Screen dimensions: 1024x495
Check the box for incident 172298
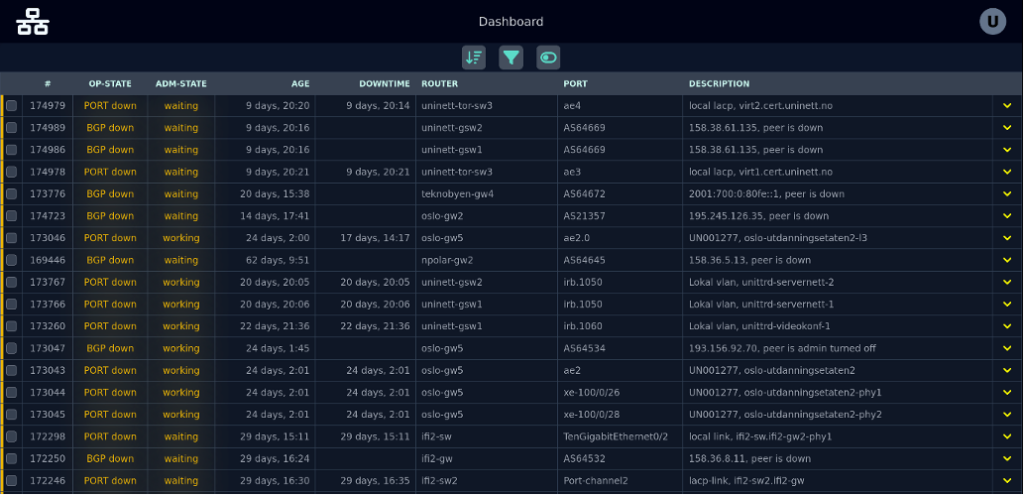point(12,437)
